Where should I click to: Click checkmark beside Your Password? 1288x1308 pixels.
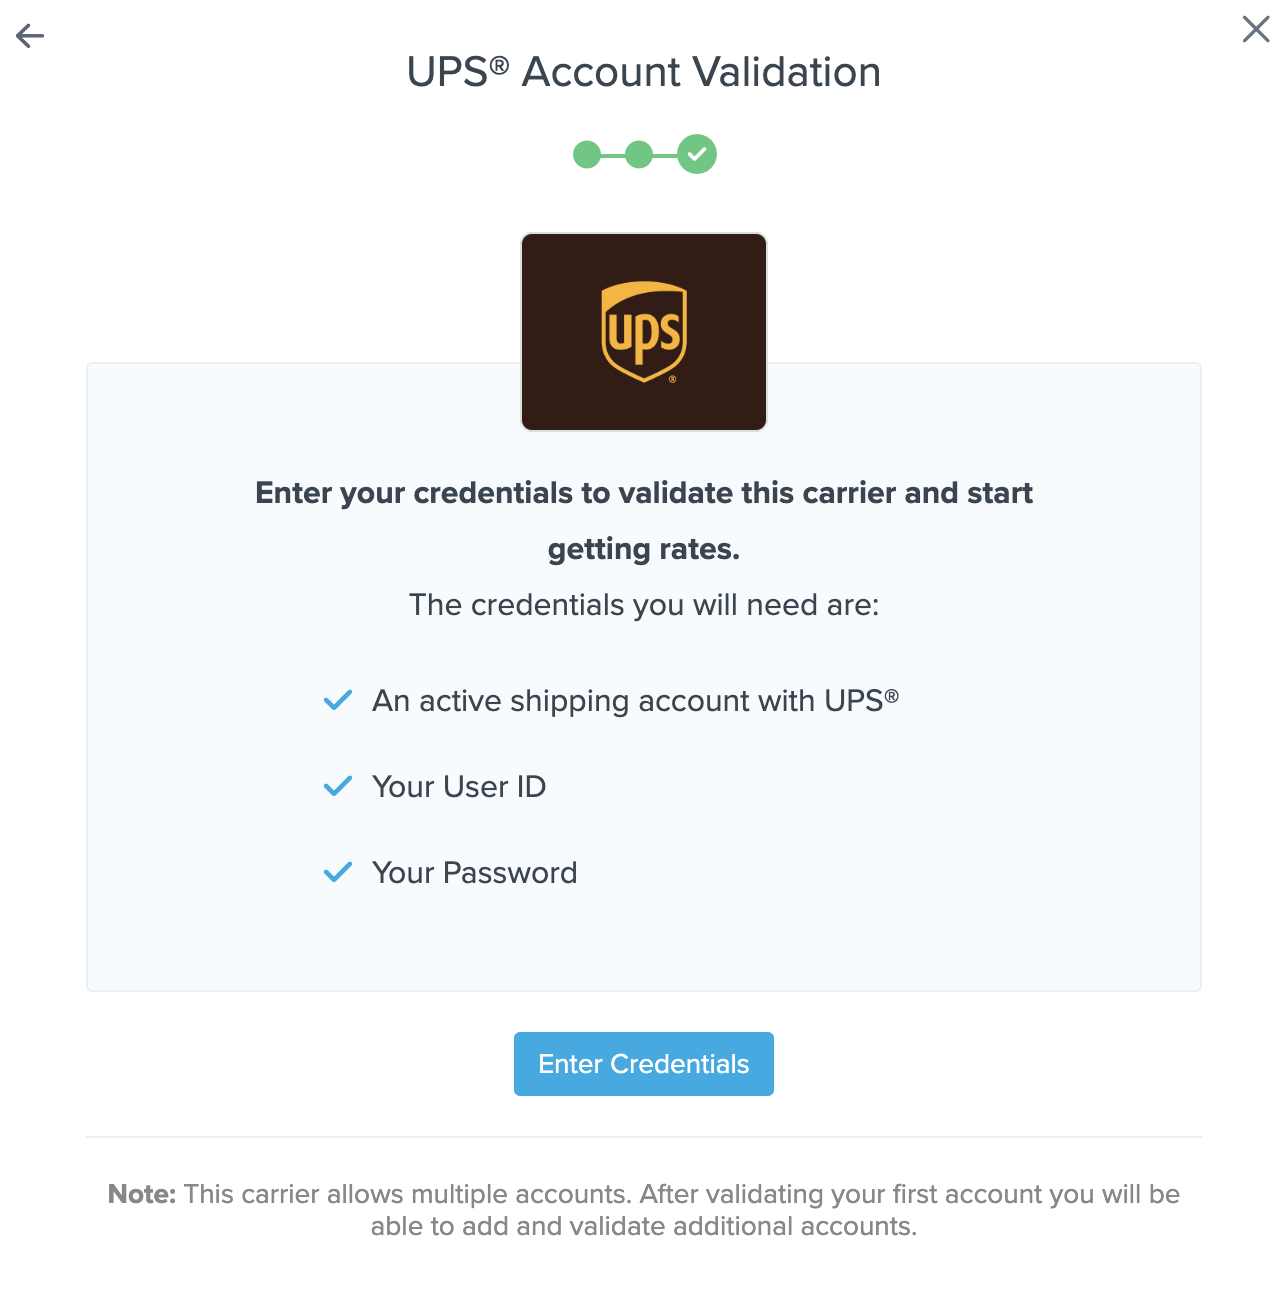pyautogui.click(x=338, y=872)
